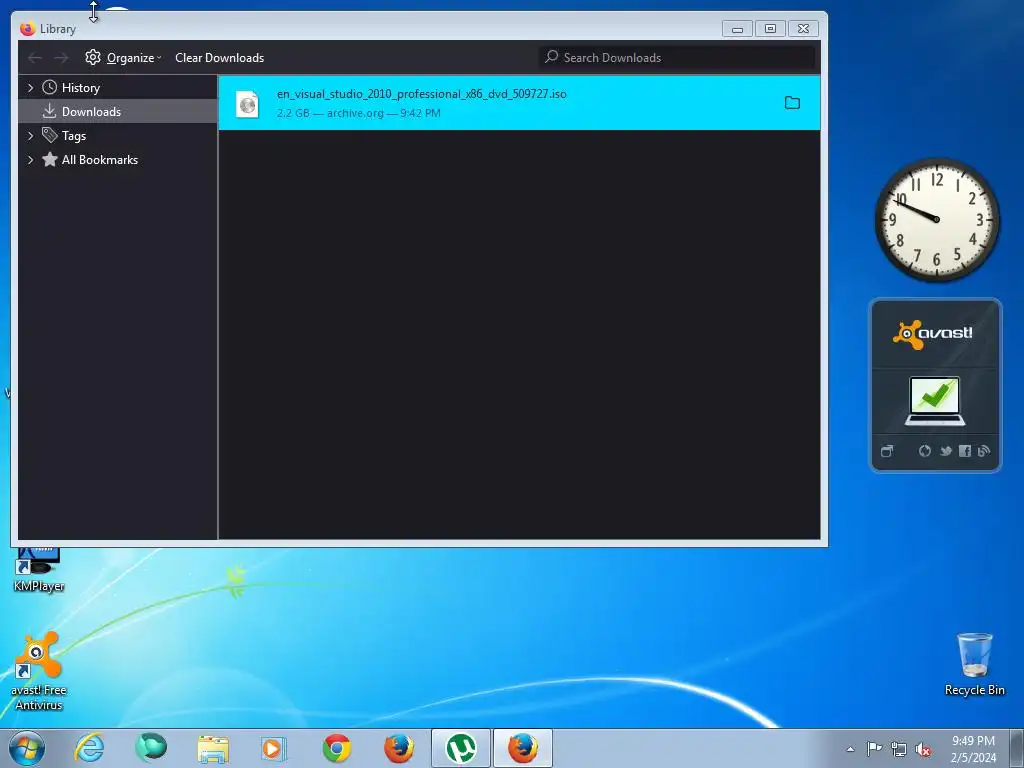The height and width of the screenshot is (768, 1024).
Task: Open the Windows Start menu
Action: point(27,748)
